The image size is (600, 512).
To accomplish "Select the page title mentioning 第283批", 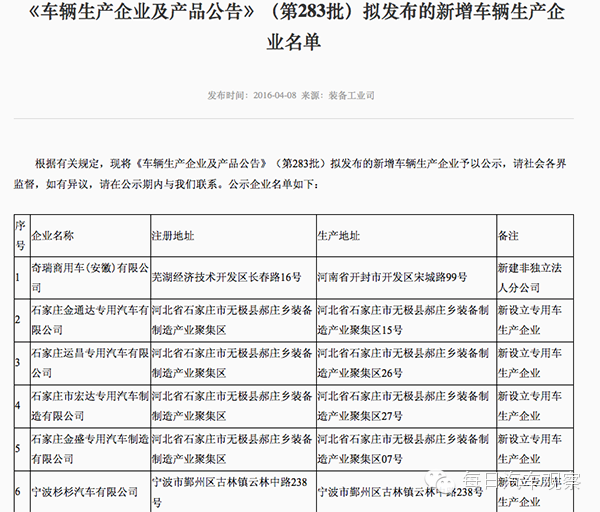I will 297,26.
